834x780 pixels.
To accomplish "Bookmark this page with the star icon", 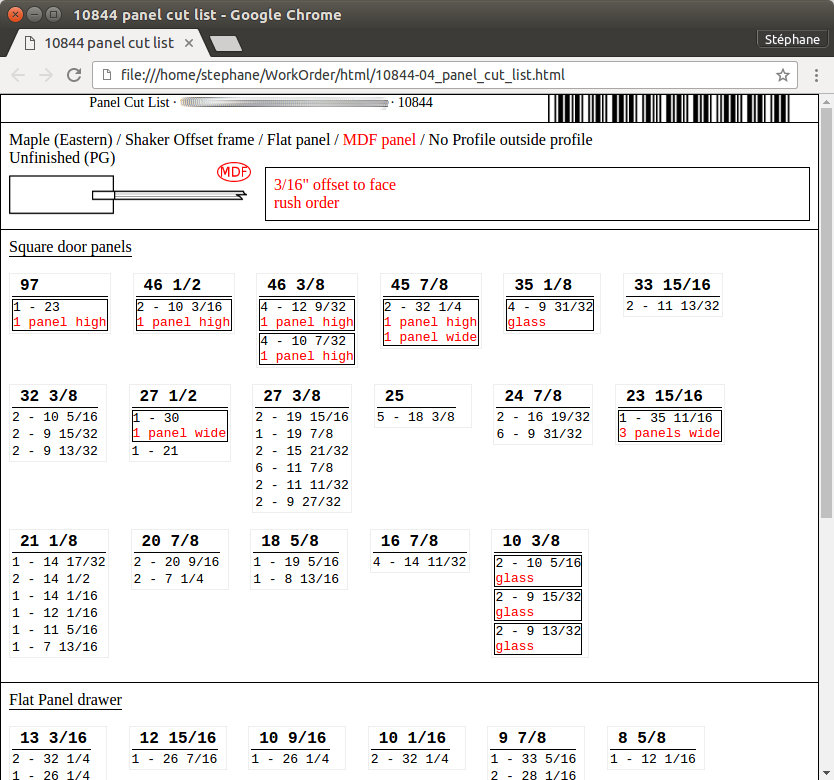I will [x=783, y=75].
